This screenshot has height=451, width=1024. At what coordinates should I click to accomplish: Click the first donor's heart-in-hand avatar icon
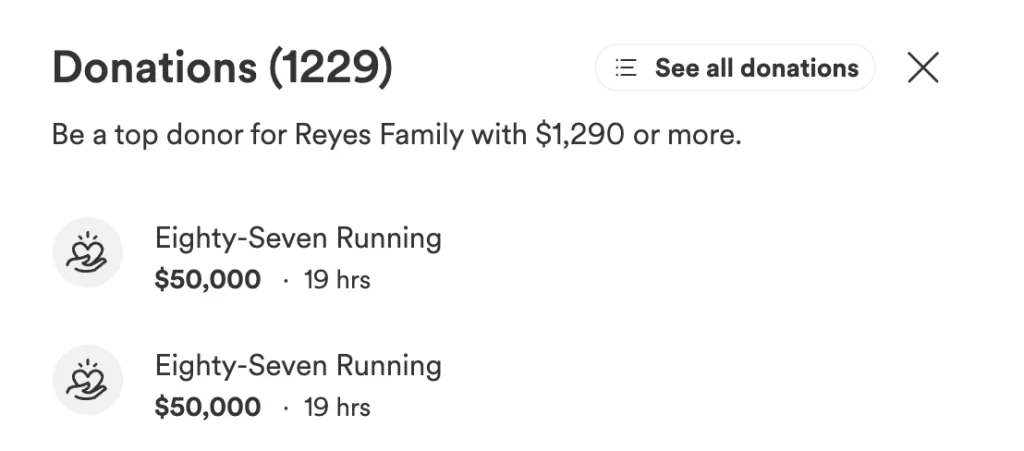[x=87, y=253]
